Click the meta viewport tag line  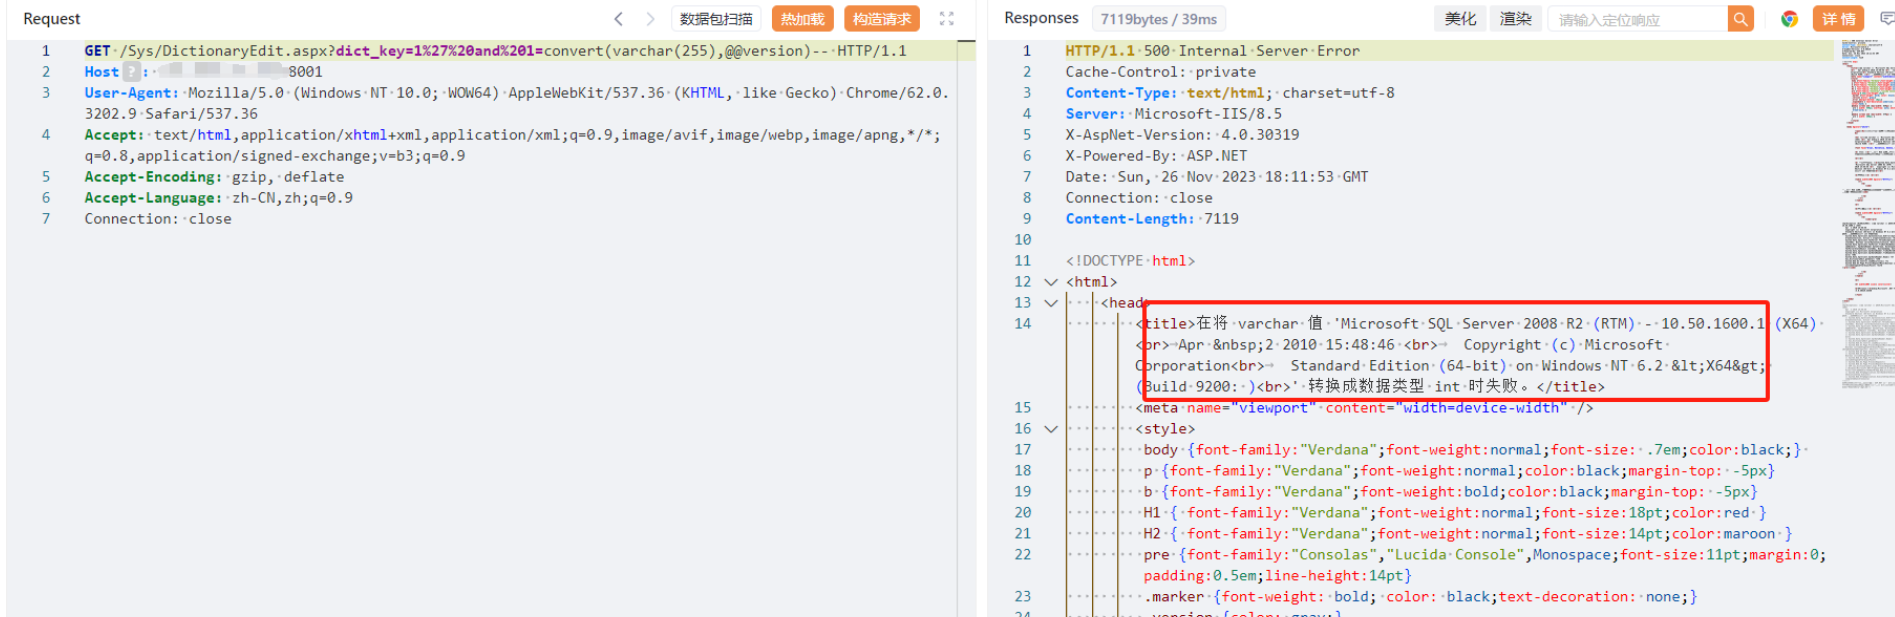click(x=1364, y=408)
